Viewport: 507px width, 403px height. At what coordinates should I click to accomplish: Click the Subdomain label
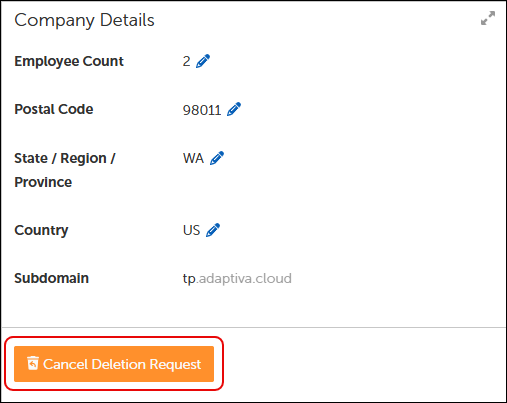pyautogui.click(x=52, y=278)
